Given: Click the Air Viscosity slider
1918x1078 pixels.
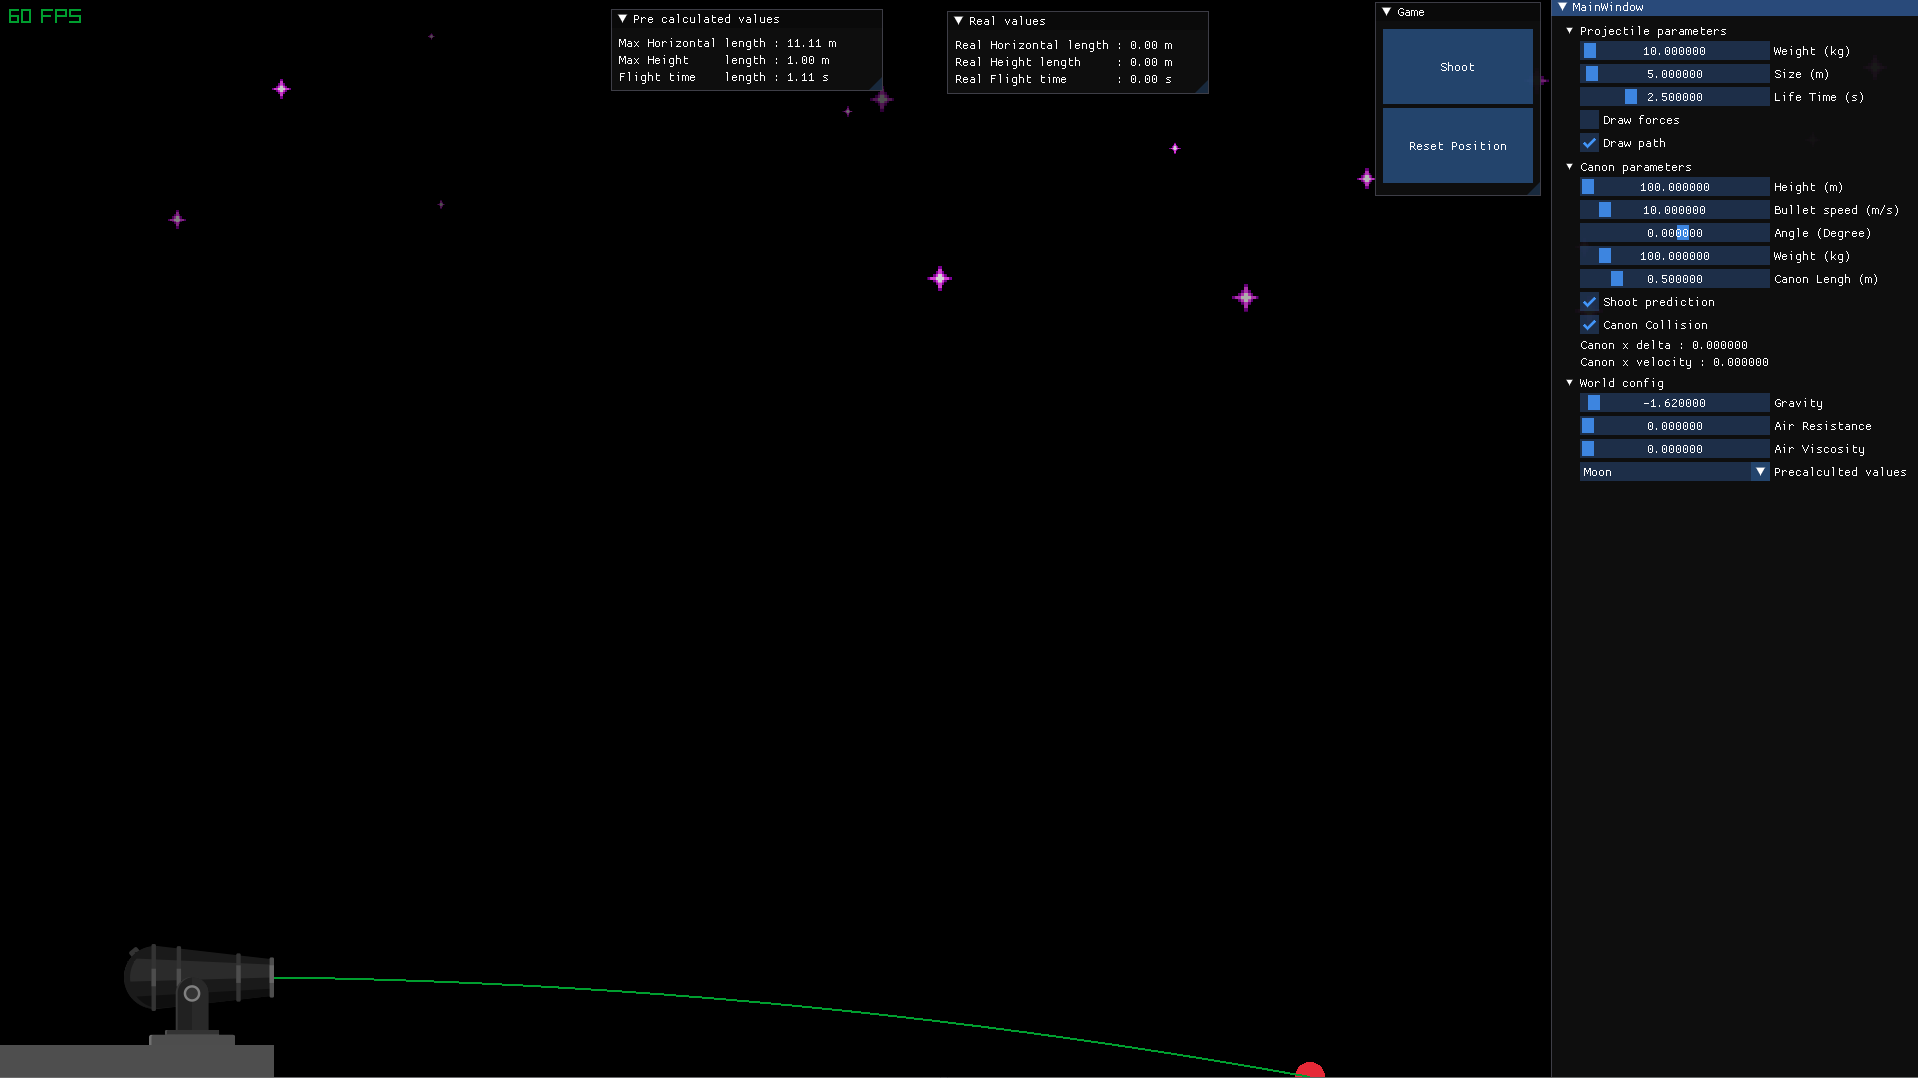Looking at the screenshot, I should (x=1675, y=449).
